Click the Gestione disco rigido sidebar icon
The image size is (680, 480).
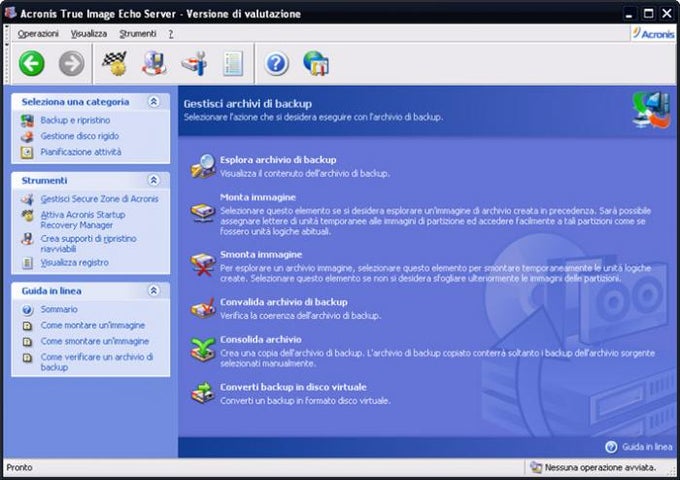click(x=27, y=137)
